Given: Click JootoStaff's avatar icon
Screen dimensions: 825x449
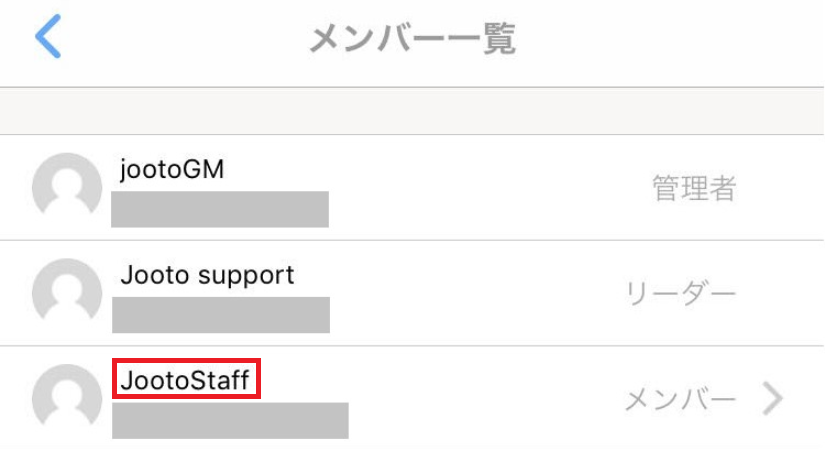Looking at the screenshot, I should pos(67,396).
